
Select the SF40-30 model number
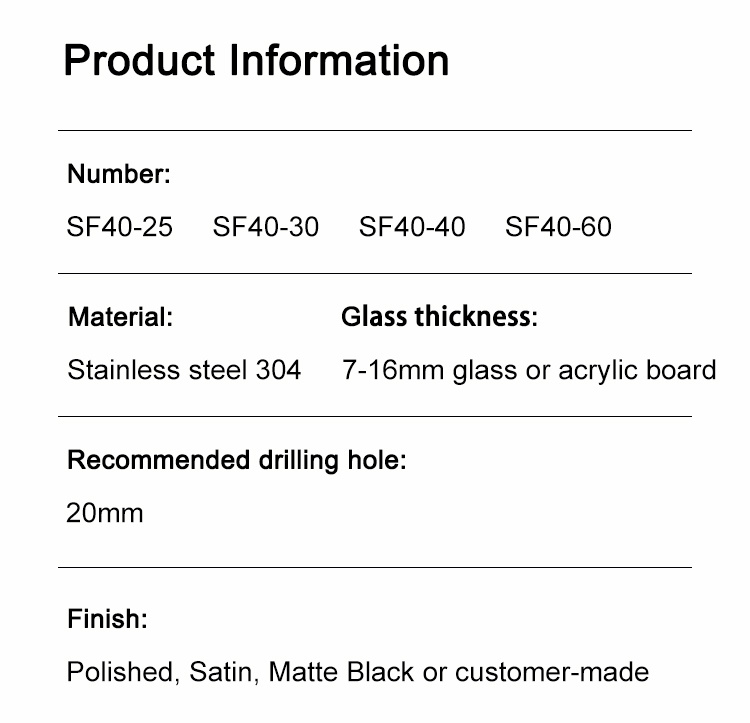click(266, 227)
